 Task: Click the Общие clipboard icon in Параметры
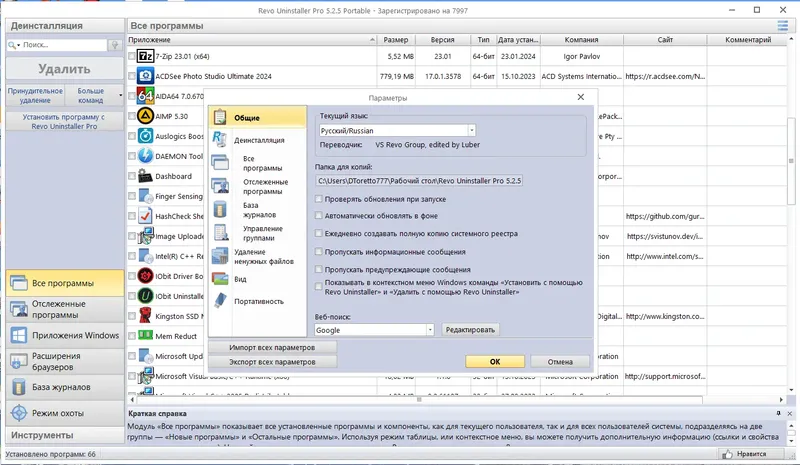(x=220, y=117)
